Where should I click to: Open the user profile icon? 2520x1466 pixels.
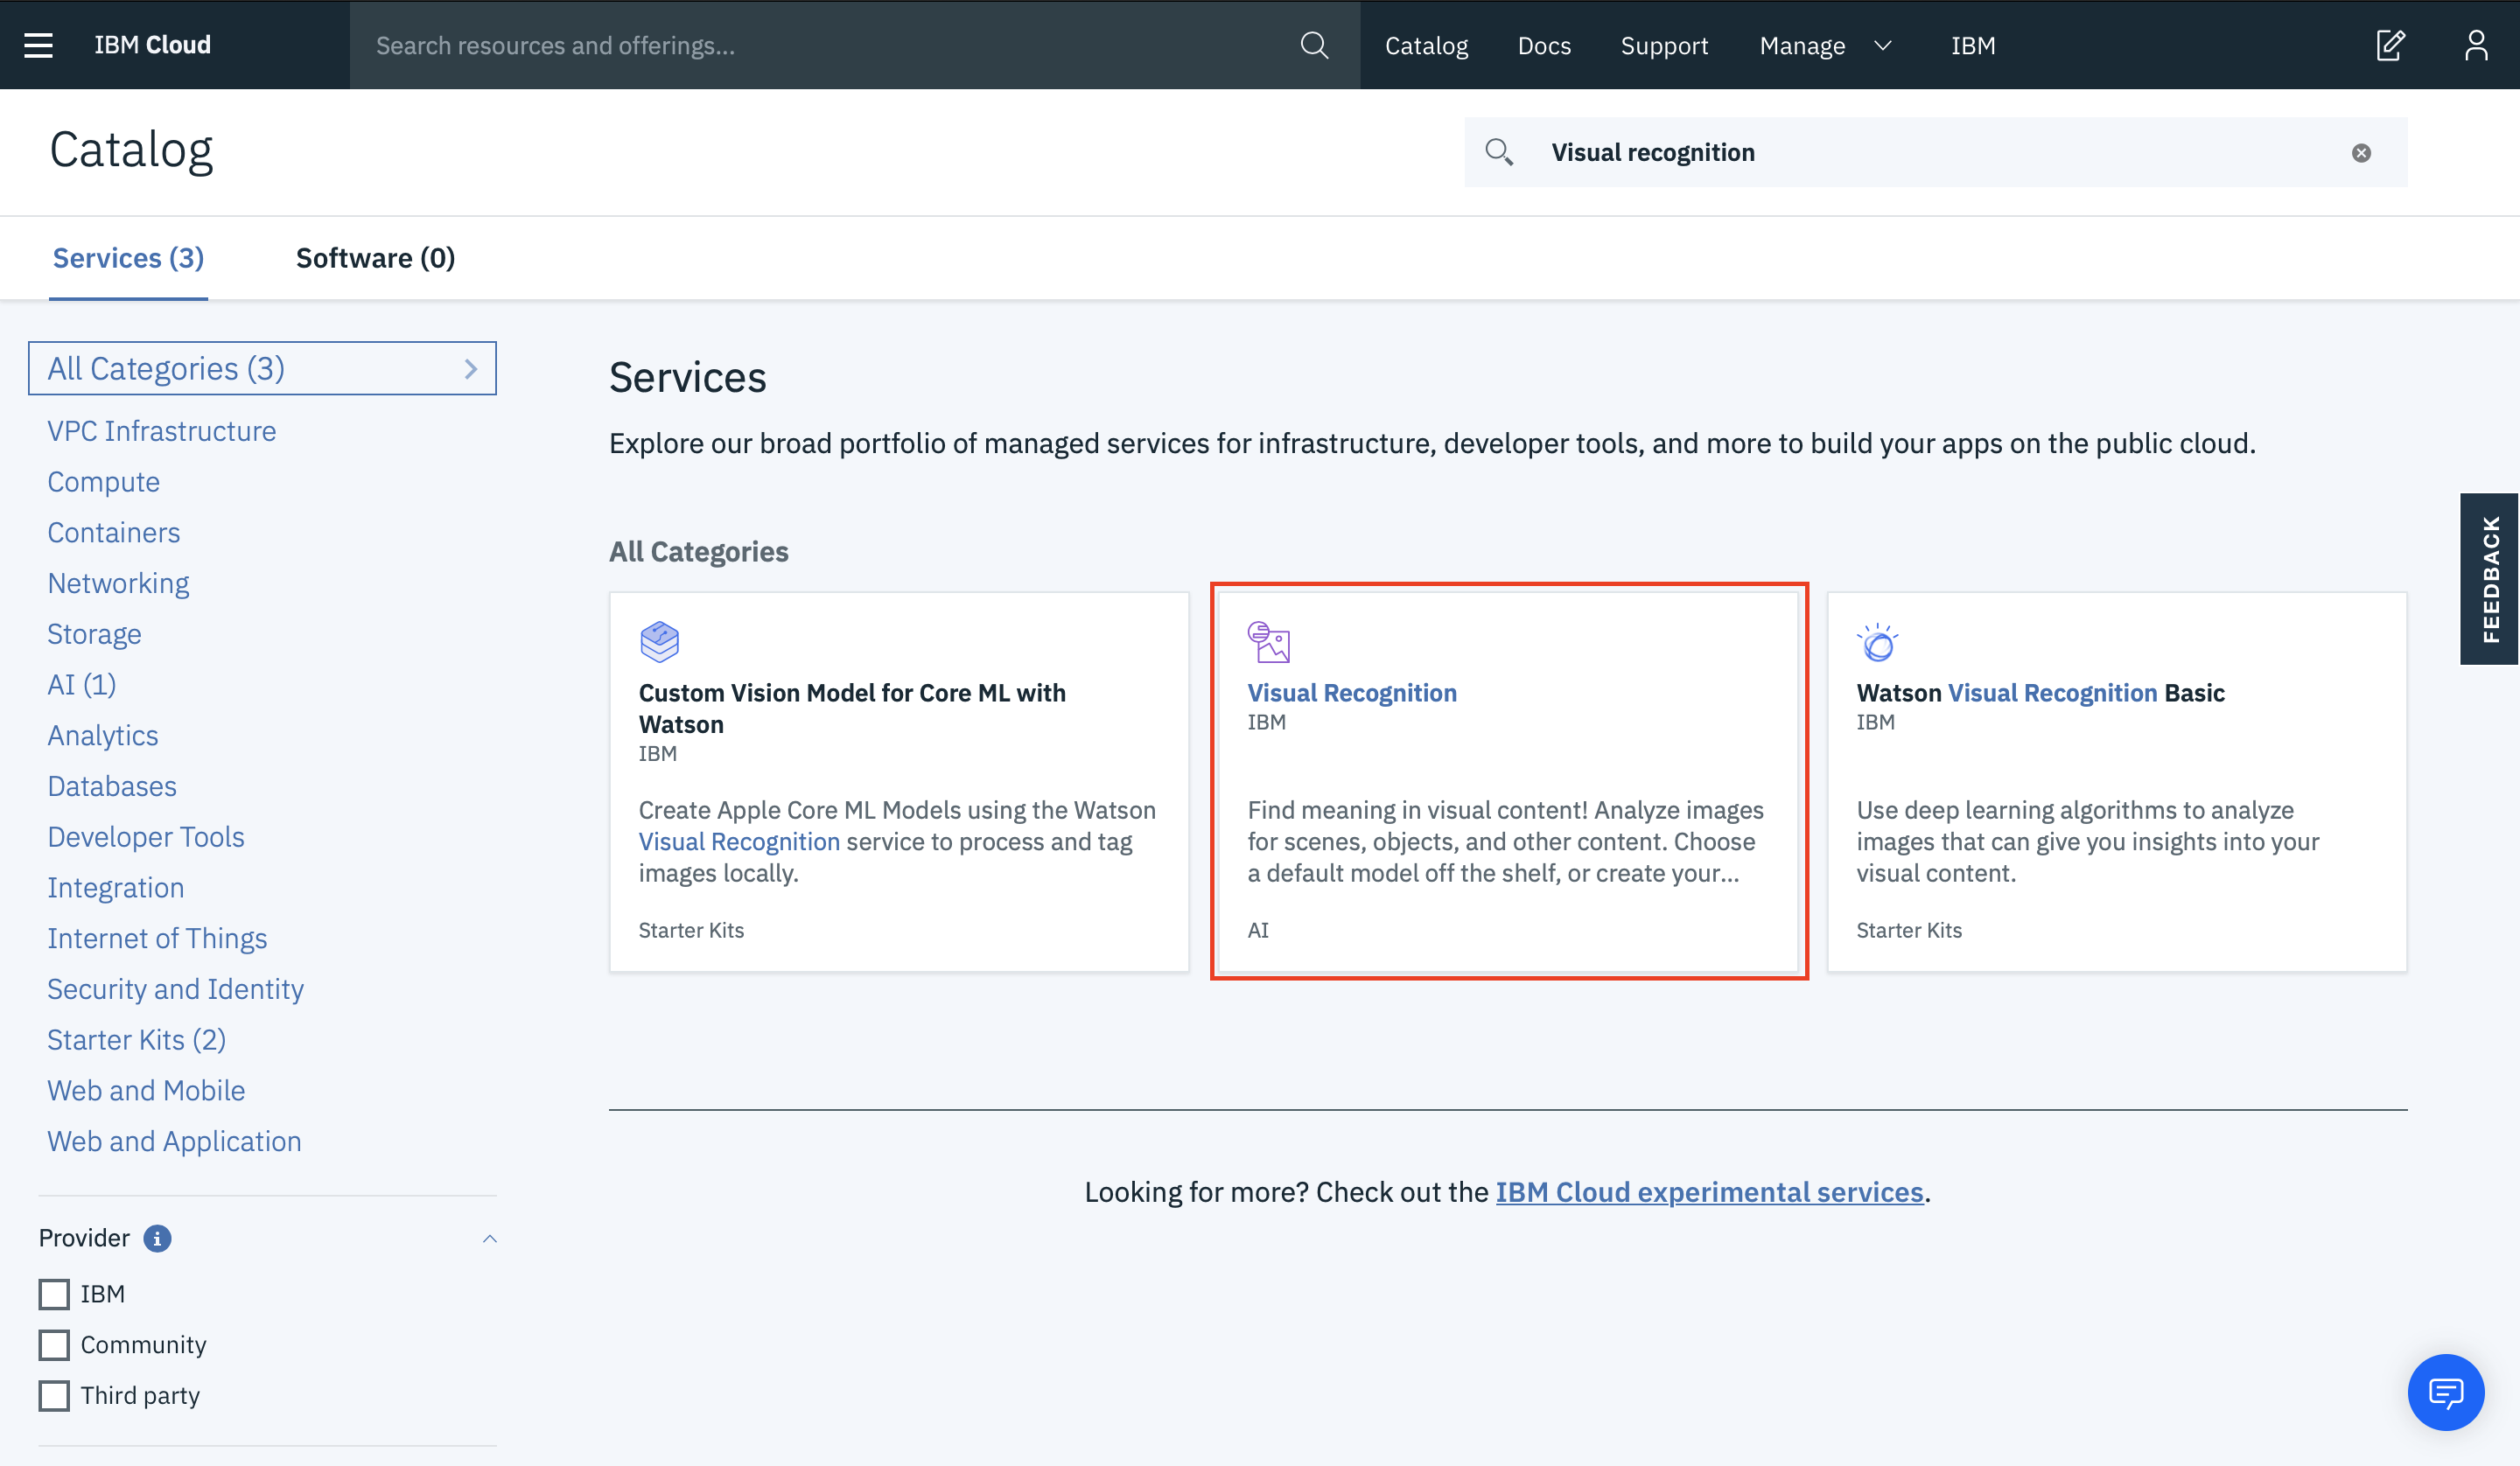(x=2476, y=45)
